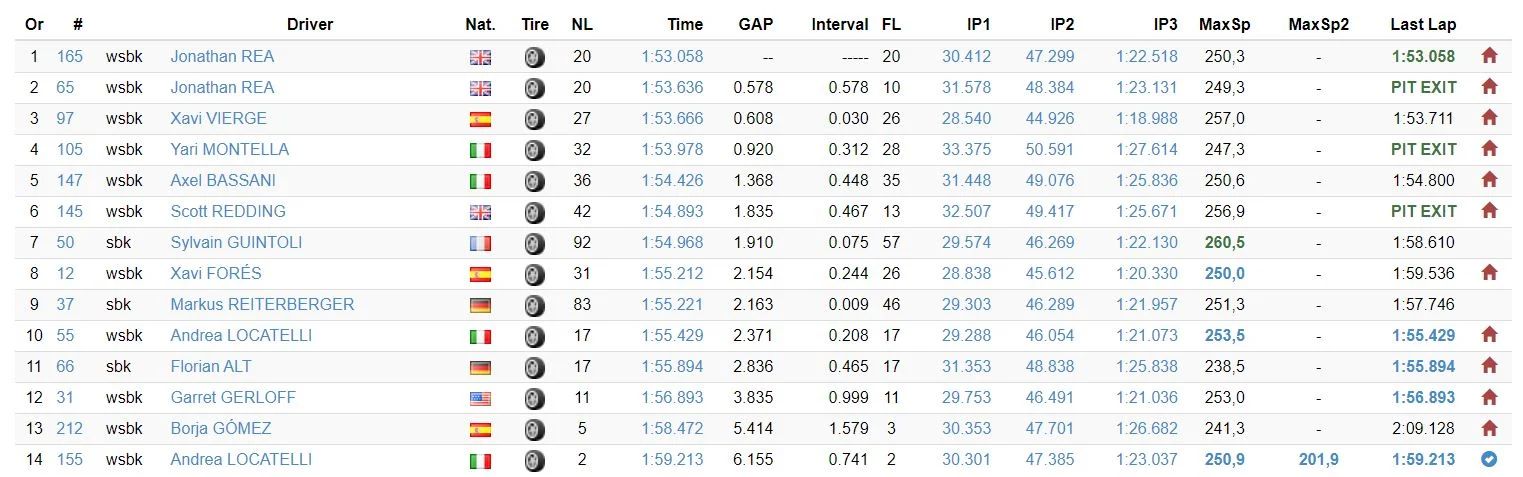Open driver Jonathan REA number 165
This screenshot has height=477, width=1523.
(222, 56)
